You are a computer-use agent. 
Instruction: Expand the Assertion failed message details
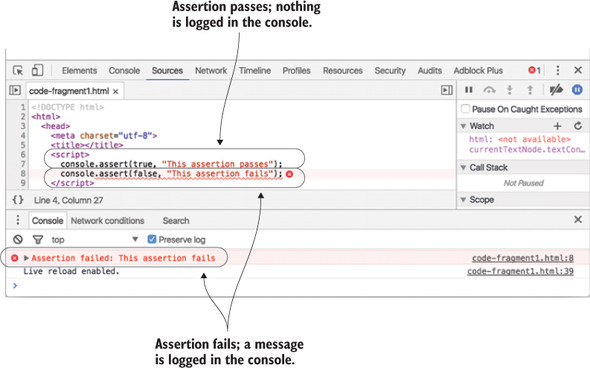coord(26,258)
